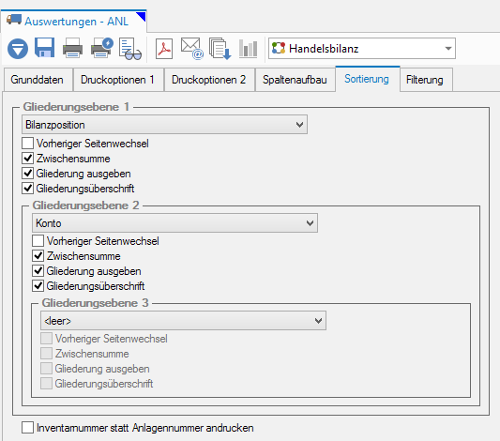This screenshot has width=500, height=441.
Task: Save with the floppy disk icon
Action: tap(45, 48)
